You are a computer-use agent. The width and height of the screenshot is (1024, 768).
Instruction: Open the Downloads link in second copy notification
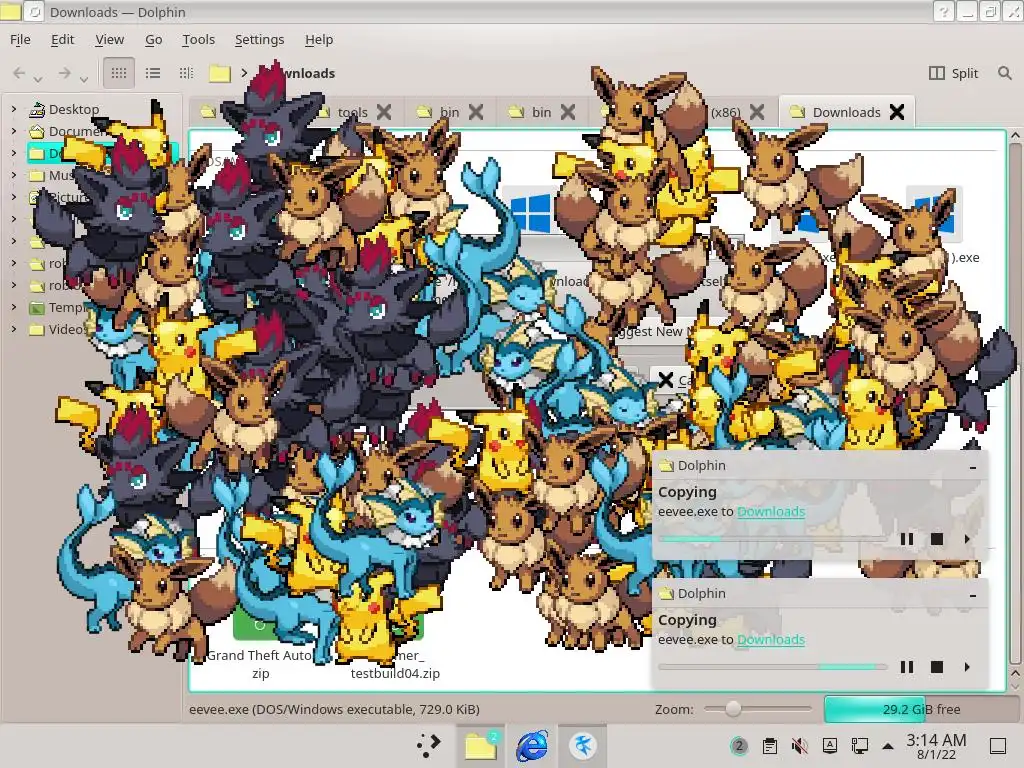click(771, 639)
